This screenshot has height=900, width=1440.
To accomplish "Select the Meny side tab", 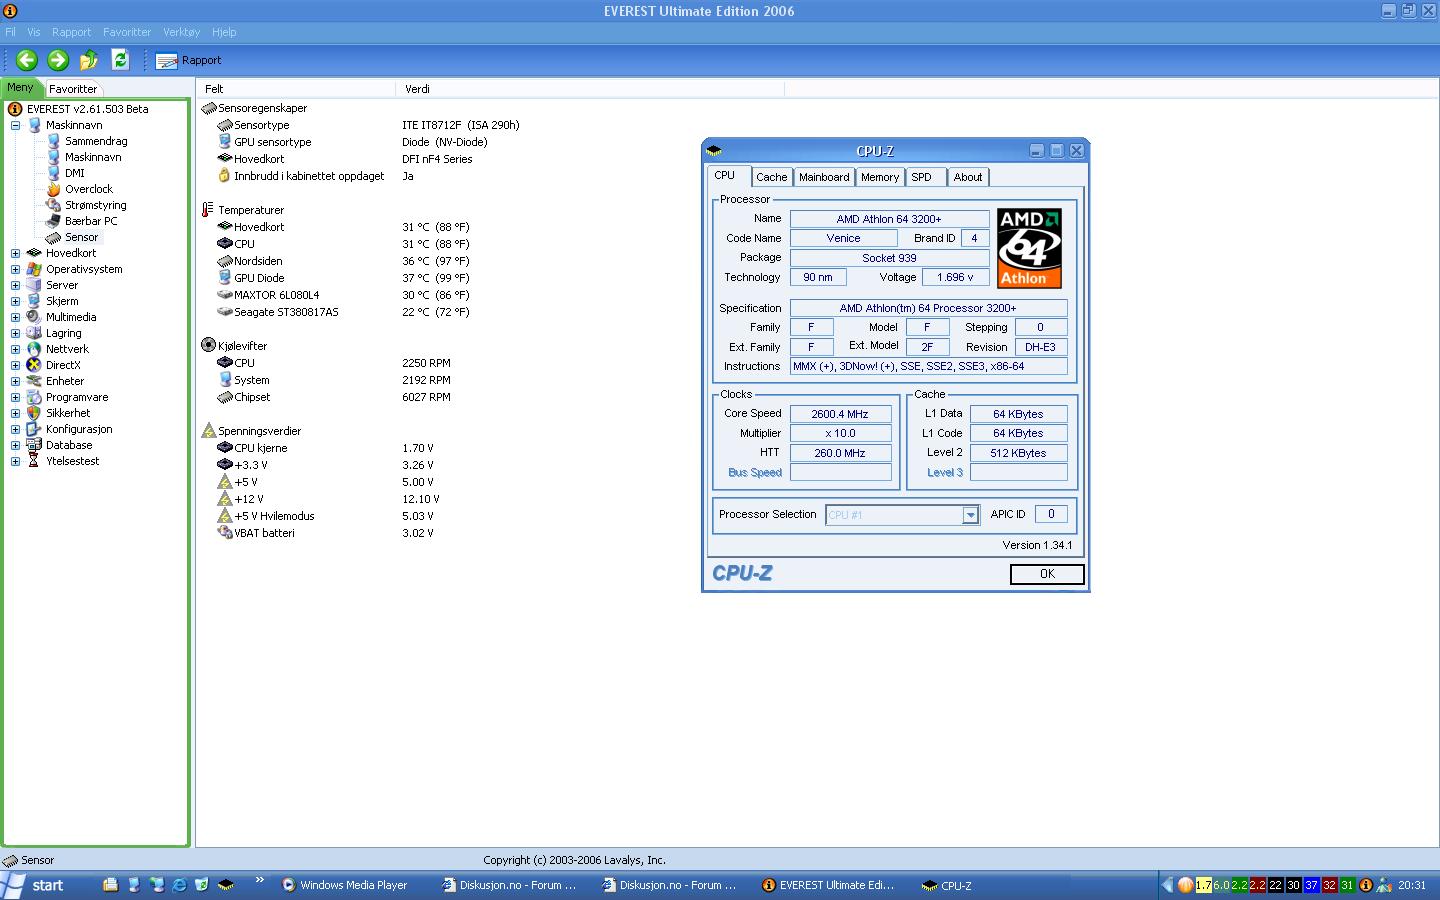I will tap(20, 88).
